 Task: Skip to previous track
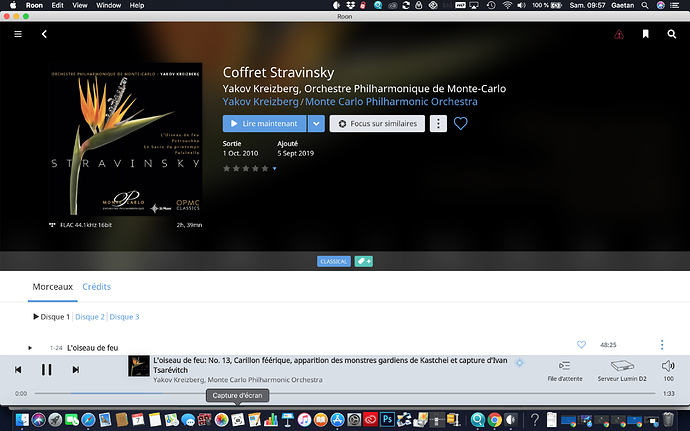tap(18, 369)
